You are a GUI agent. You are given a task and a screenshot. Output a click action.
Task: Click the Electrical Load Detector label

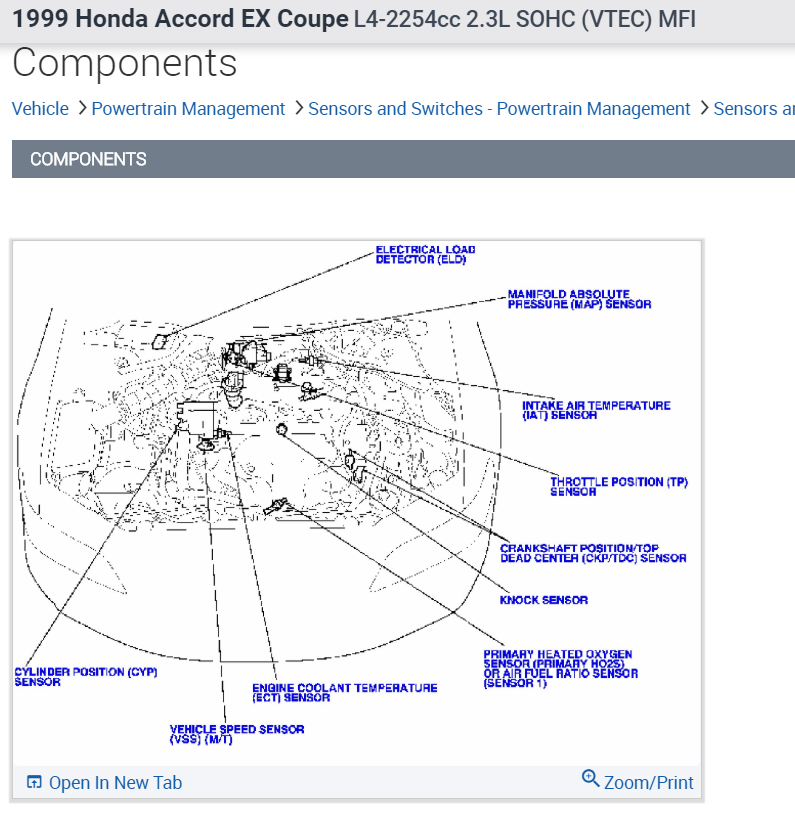click(425, 255)
